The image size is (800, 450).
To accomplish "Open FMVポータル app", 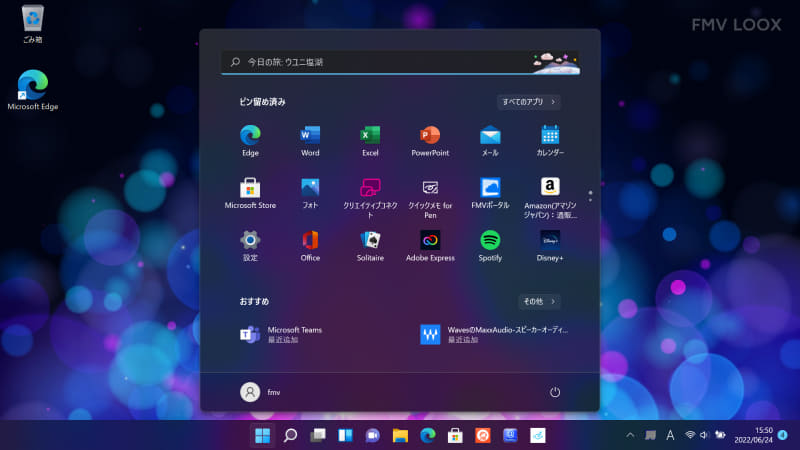I will coord(490,193).
